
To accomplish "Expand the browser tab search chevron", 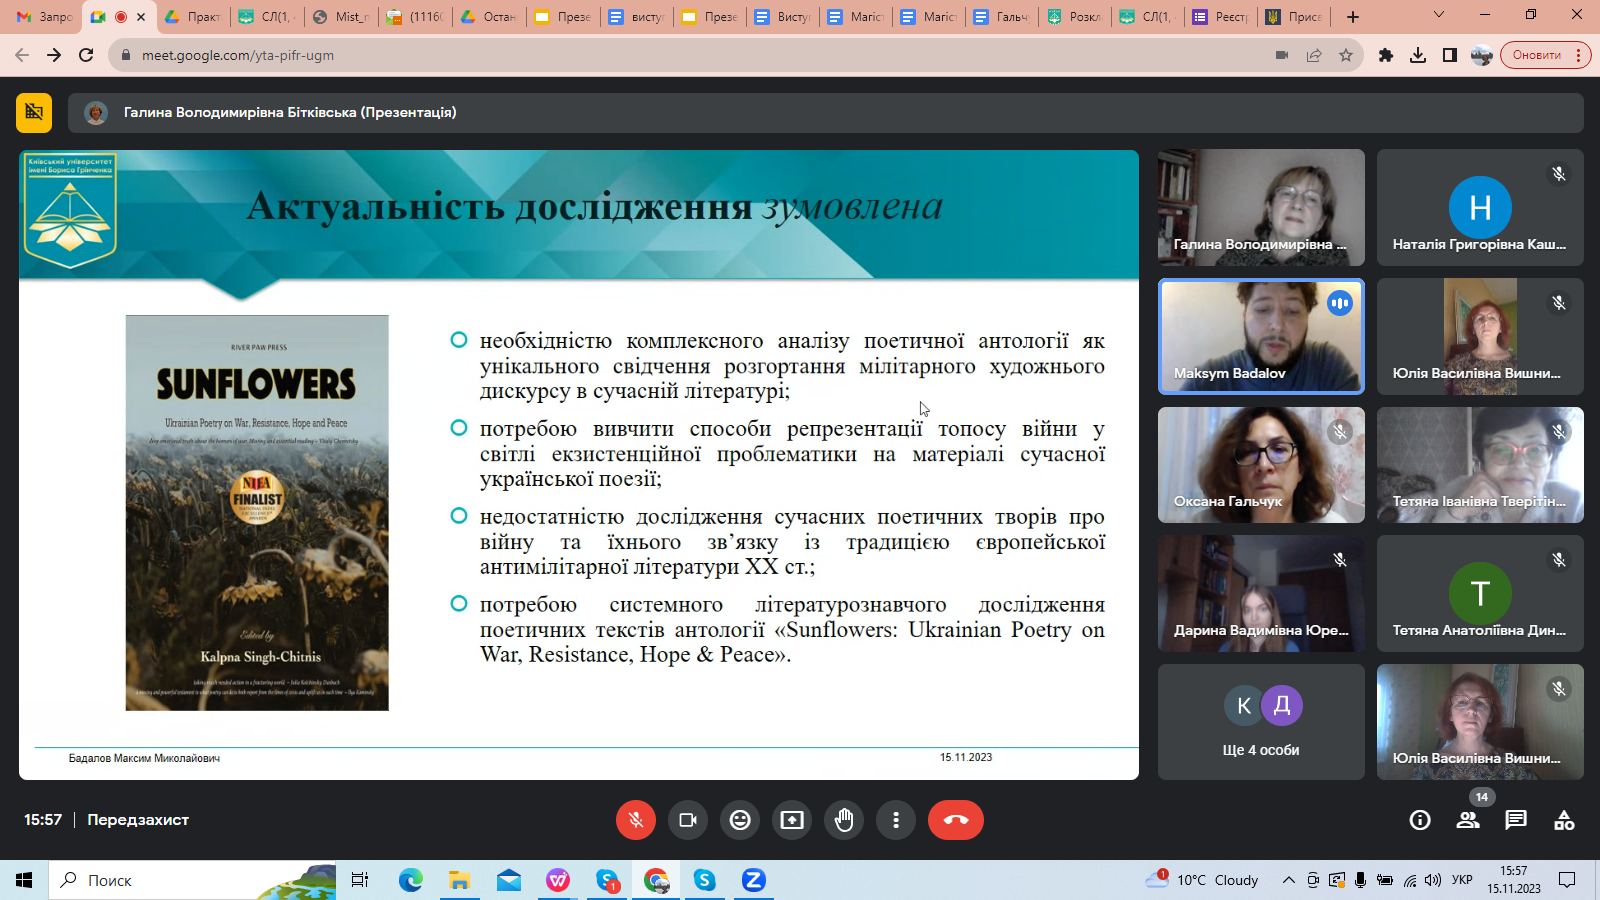I will pos(1439,15).
